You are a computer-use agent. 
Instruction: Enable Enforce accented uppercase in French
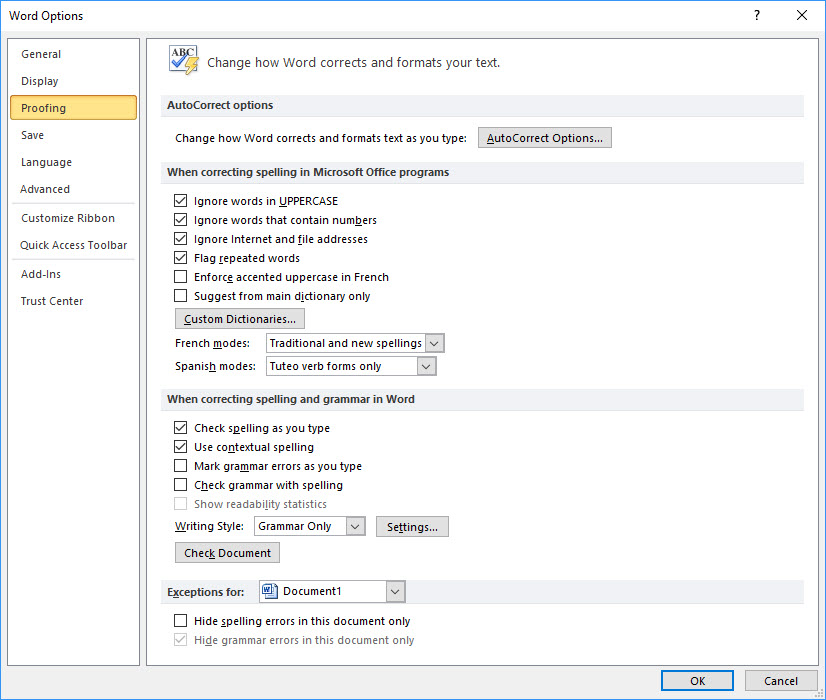181,277
